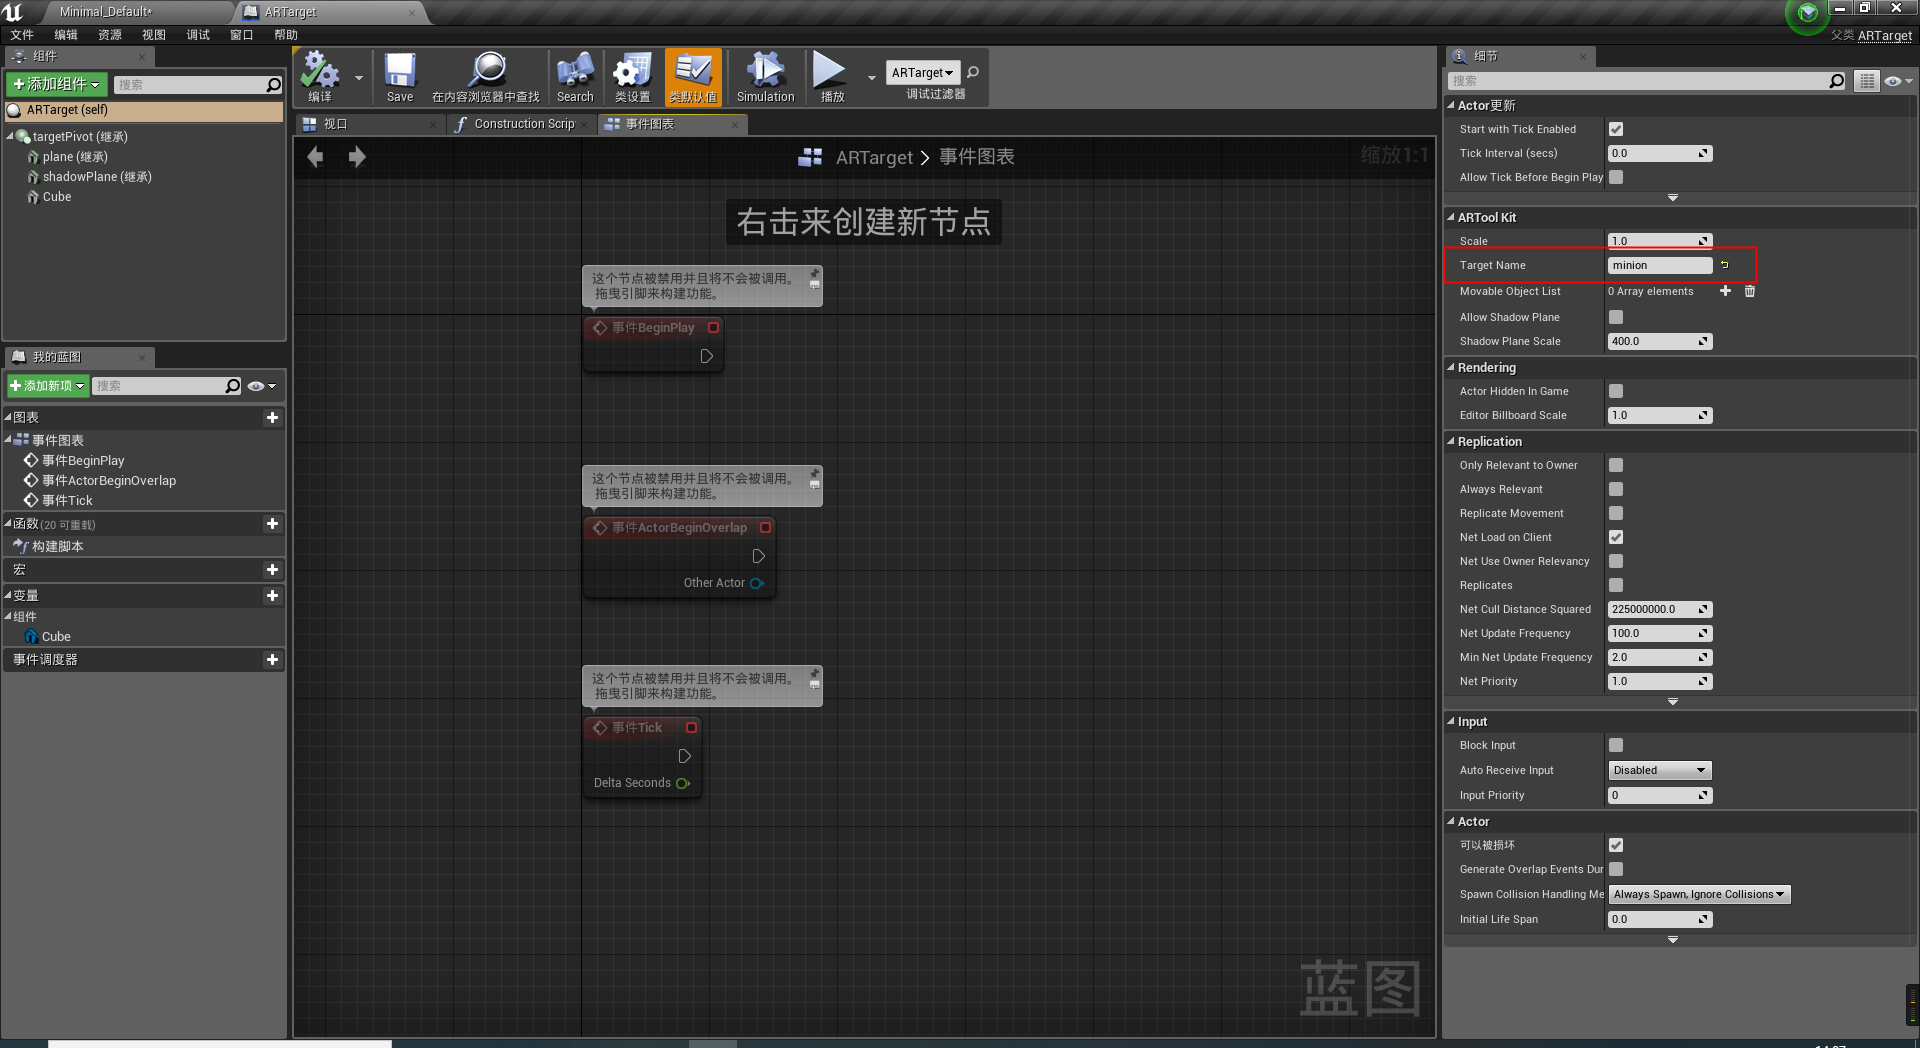The width and height of the screenshot is (1920, 1048).
Task: Open Class Settings (类设置)
Action: (632, 77)
